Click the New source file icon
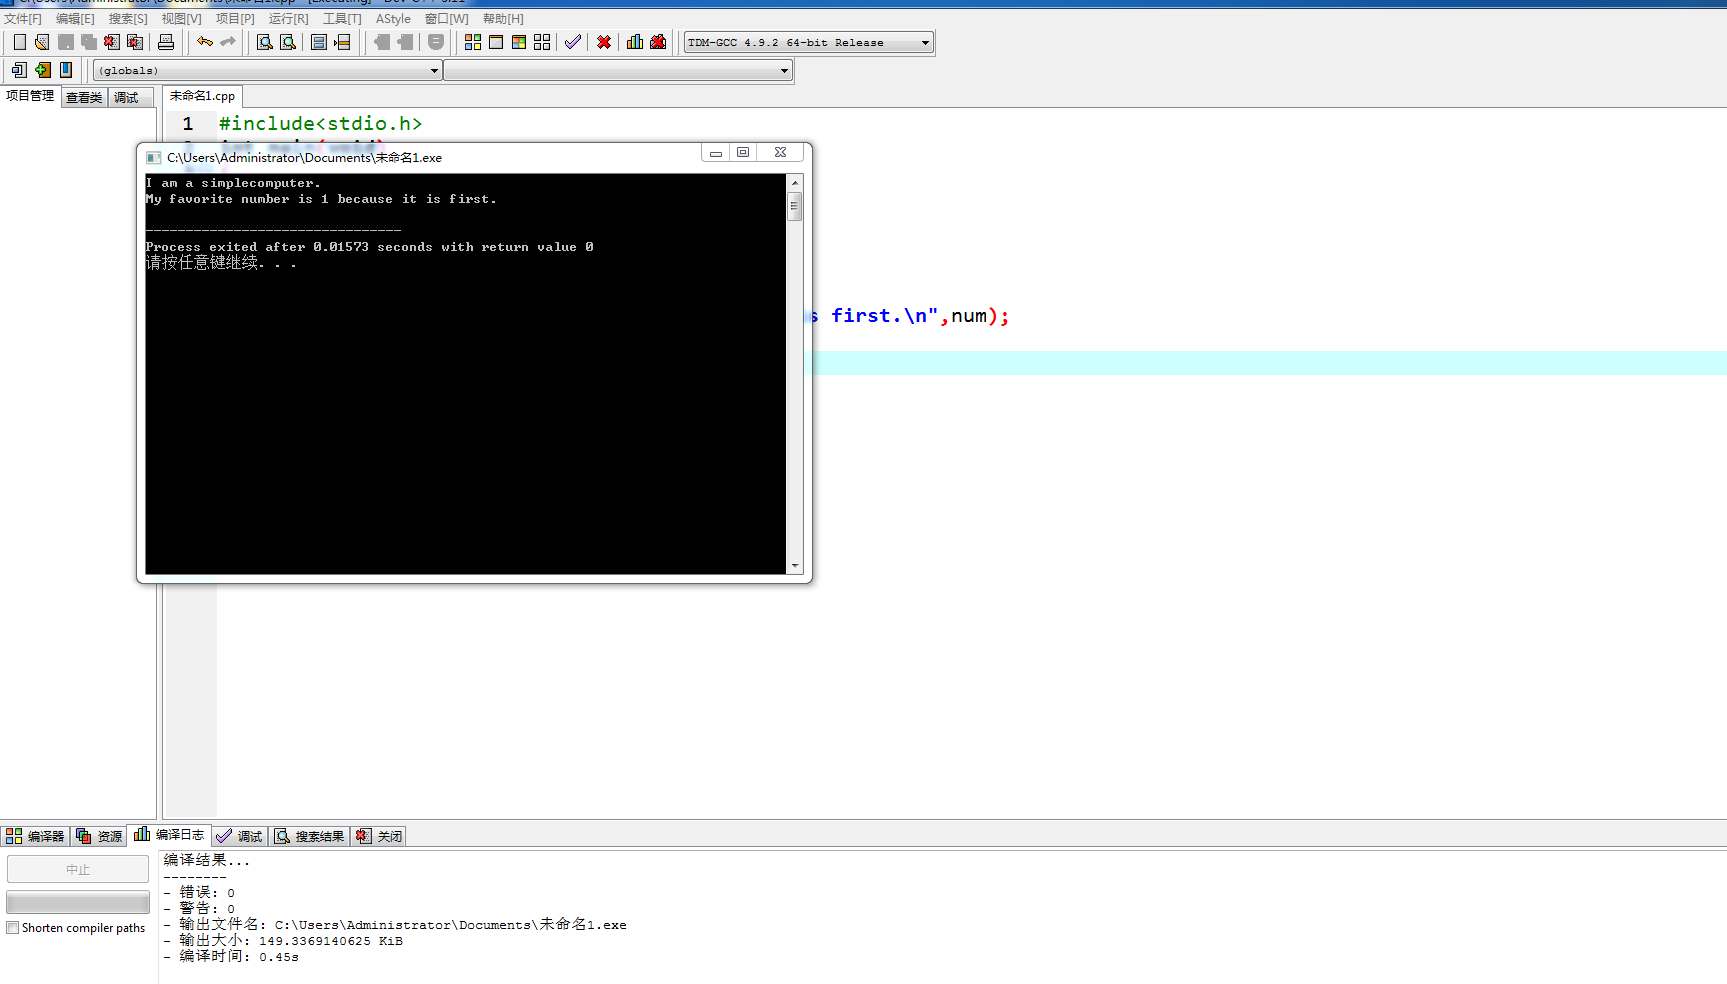 pos(20,42)
